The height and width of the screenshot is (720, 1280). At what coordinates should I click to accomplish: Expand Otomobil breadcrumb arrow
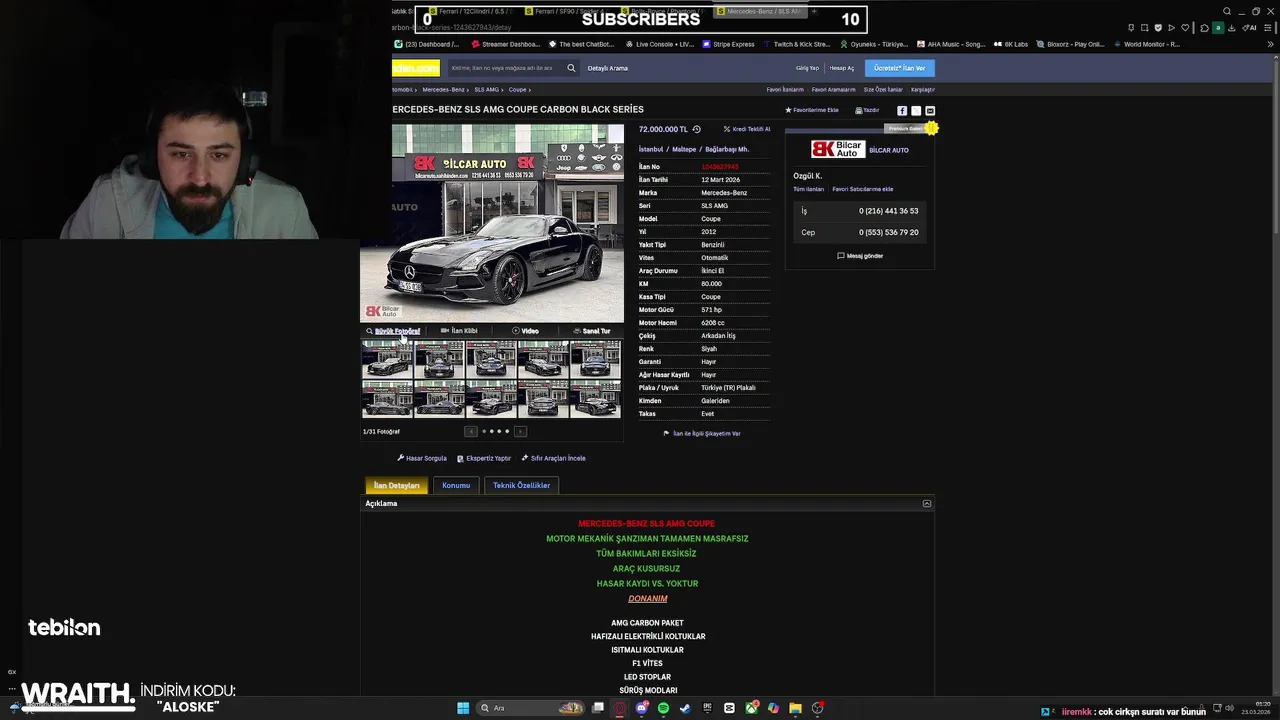pos(417,90)
